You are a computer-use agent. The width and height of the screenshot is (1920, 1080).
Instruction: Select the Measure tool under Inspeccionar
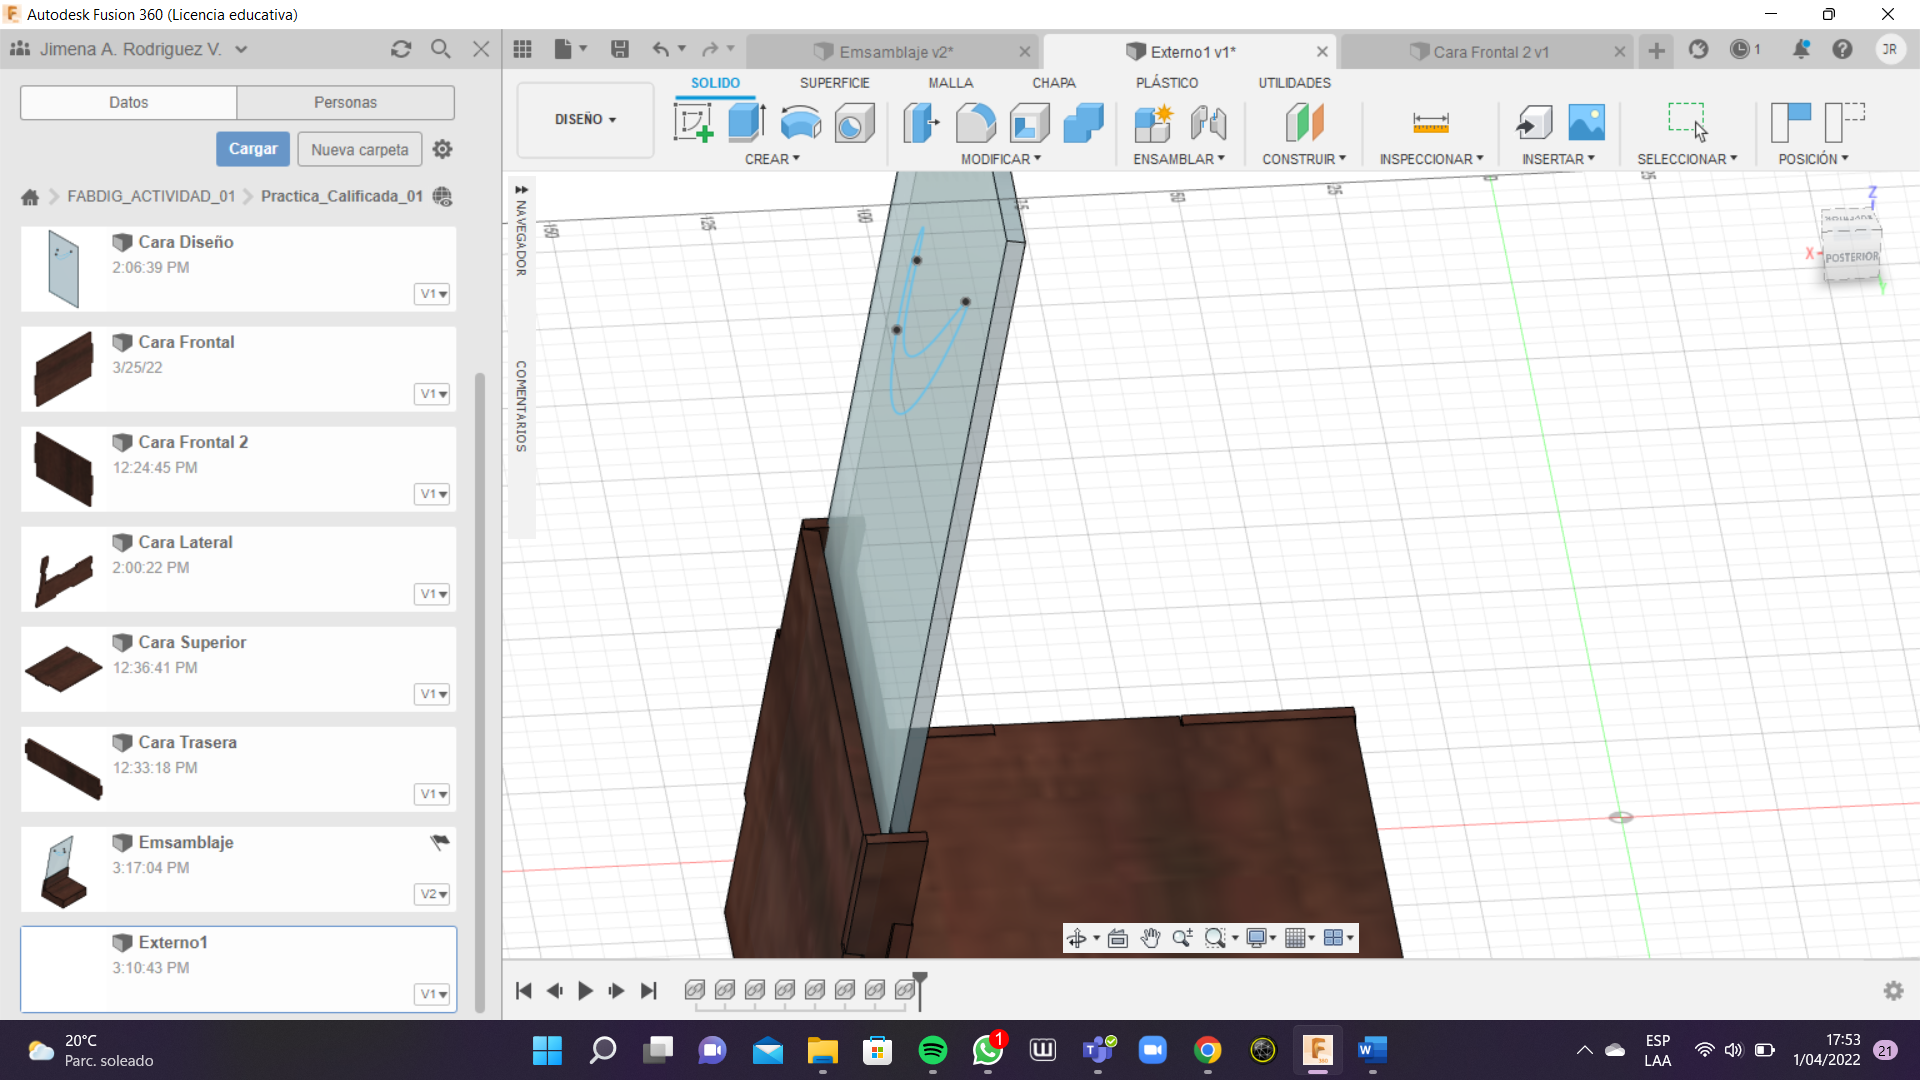pyautogui.click(x=1430, y=123)
